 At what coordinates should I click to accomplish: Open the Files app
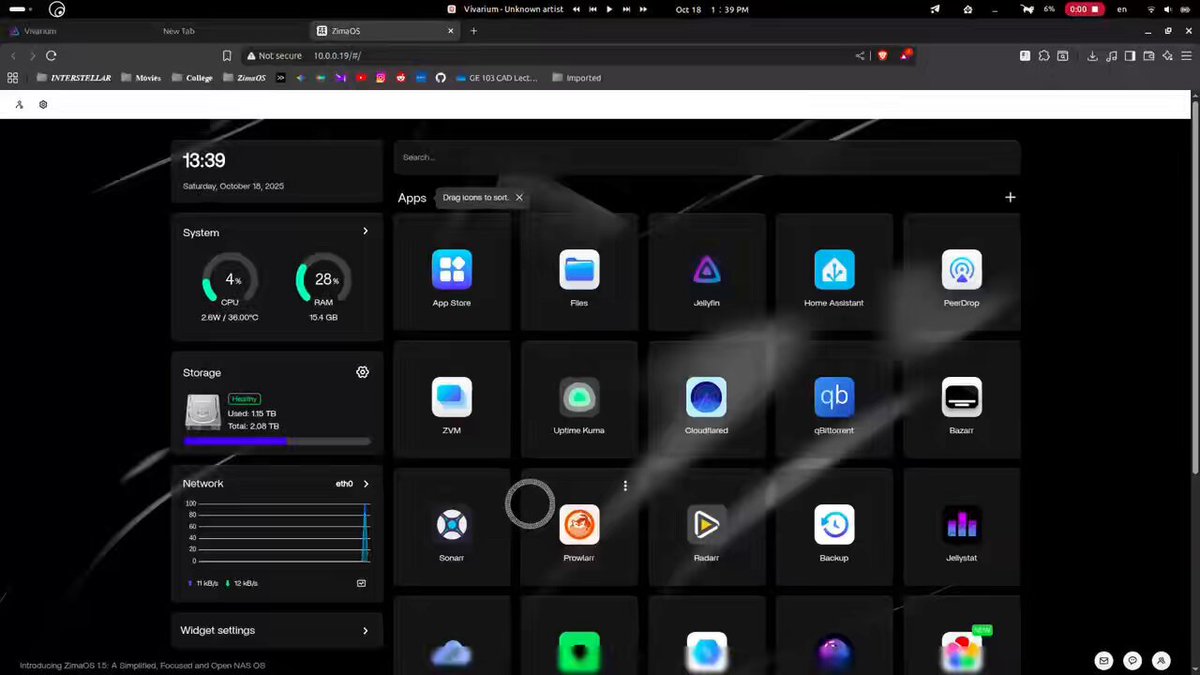coord(579,270)
